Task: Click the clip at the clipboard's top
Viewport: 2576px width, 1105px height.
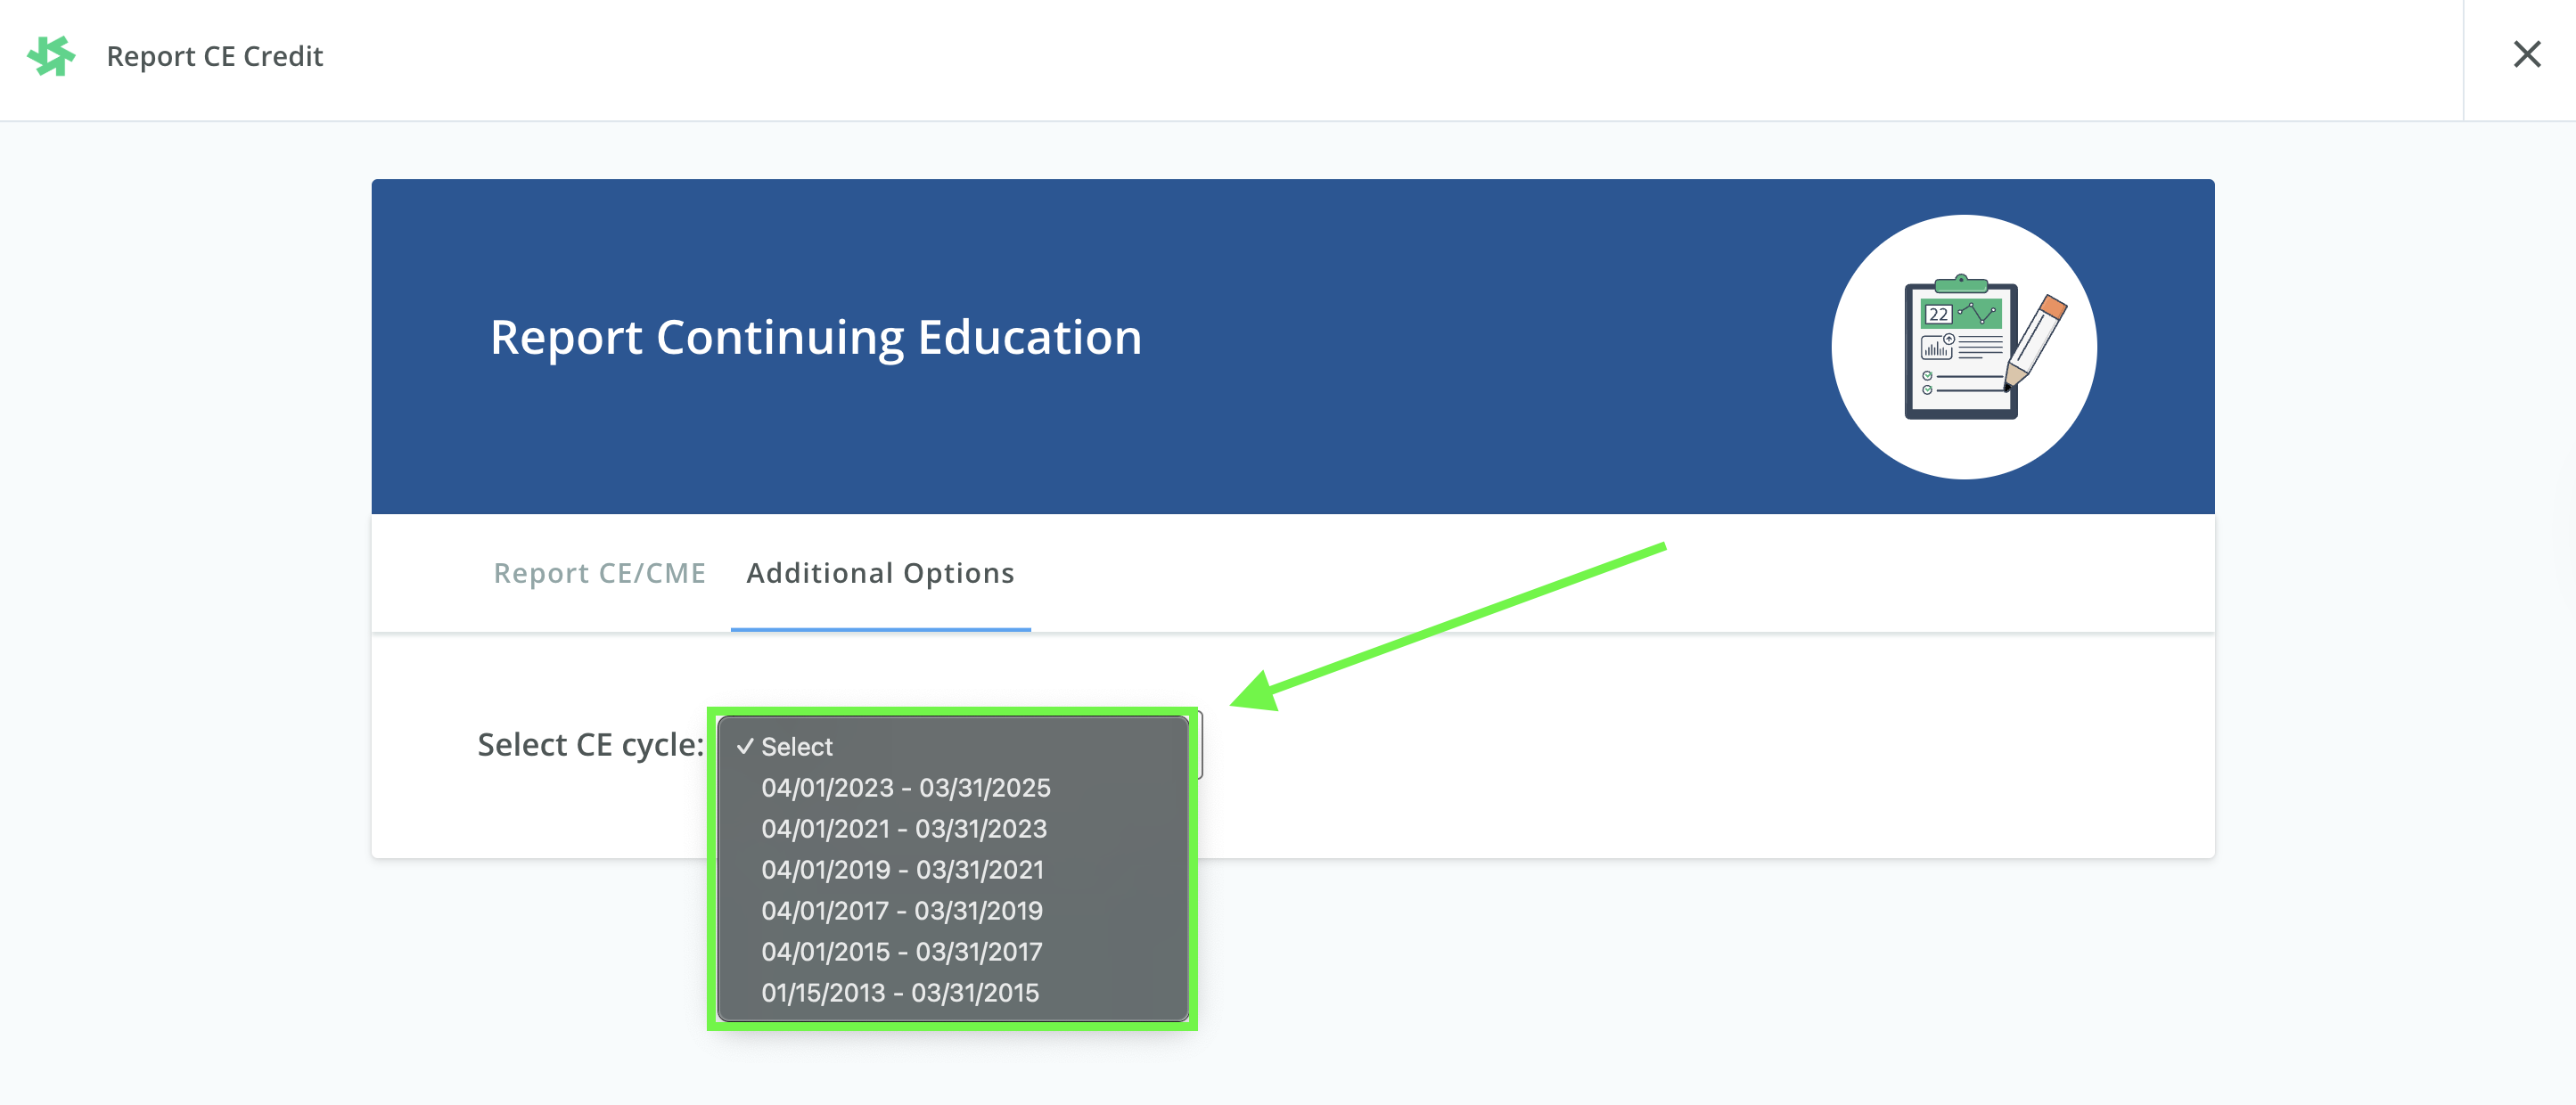Action: tap(1961, 283)
